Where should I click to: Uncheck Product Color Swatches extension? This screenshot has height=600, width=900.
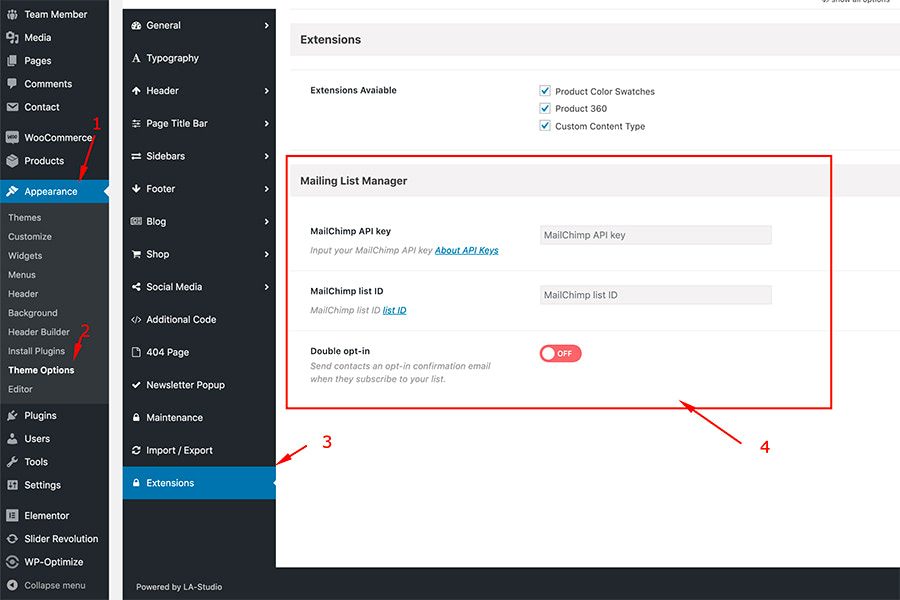(545, 91)
